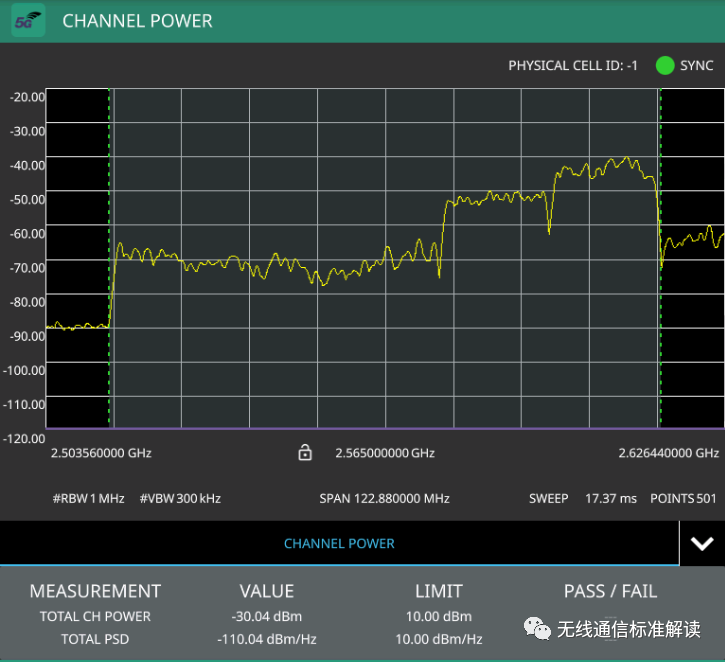
Task: Tap the -20.00 reference level label
Action: tap(26, 97)
